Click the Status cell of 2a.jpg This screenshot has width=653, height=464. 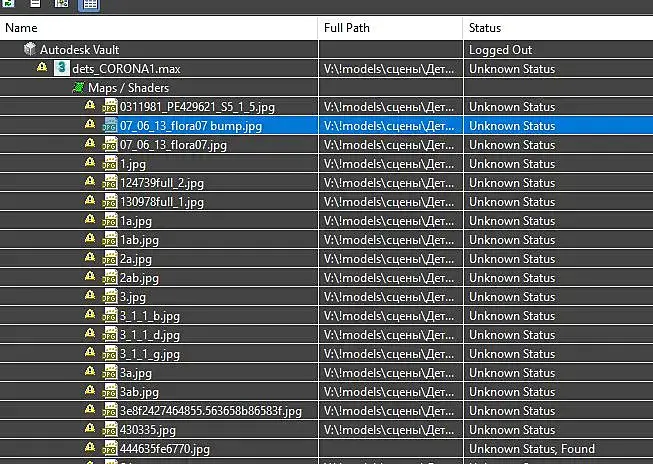point(558,259)
